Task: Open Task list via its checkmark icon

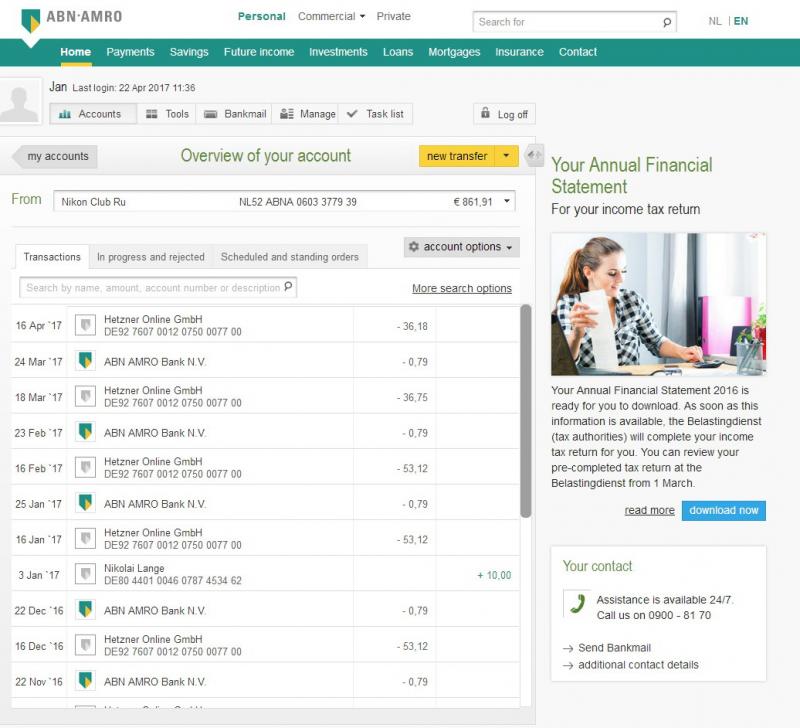Action: tap(352, 114)
